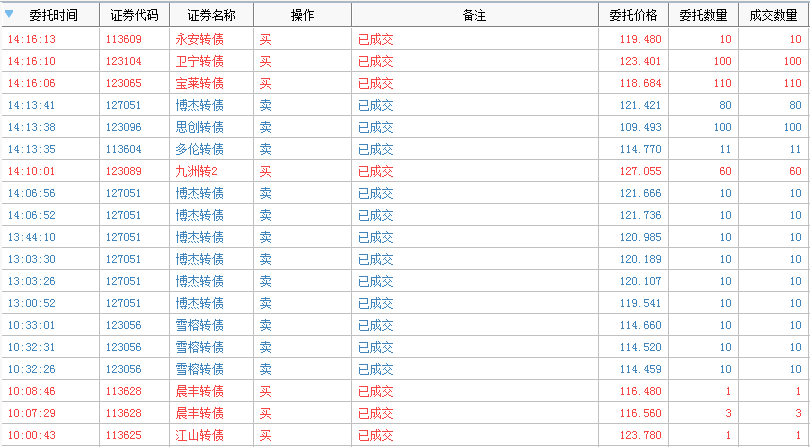Click the 14:16:06 time cell
810x447 pixels.
(32, 83)
